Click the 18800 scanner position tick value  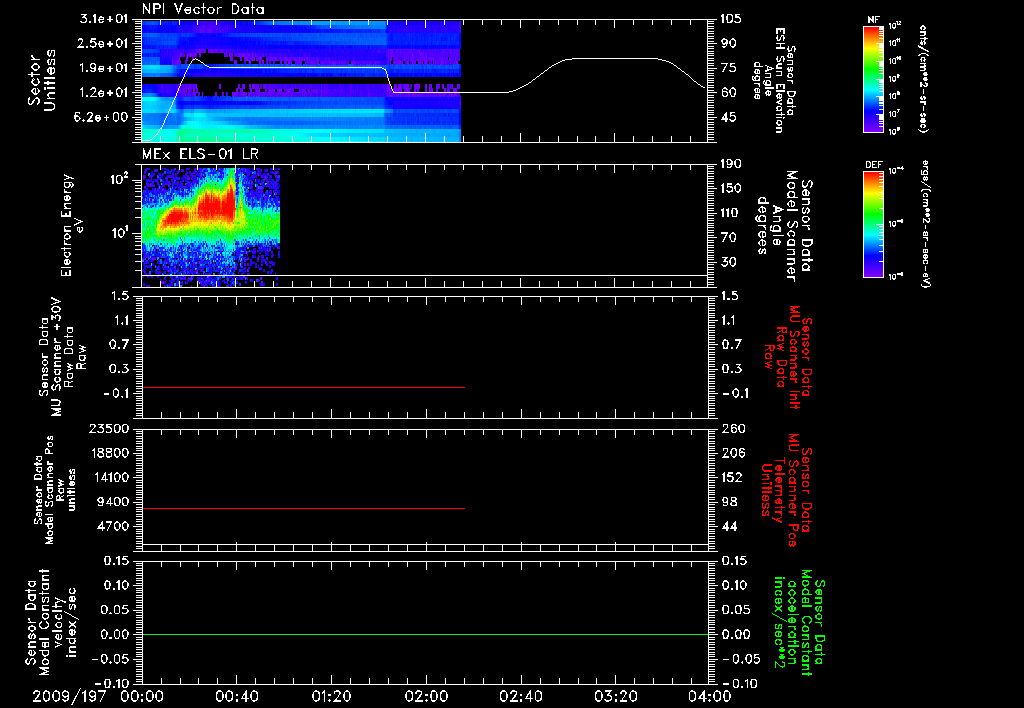pyautogui.click(x=109, y=453)
